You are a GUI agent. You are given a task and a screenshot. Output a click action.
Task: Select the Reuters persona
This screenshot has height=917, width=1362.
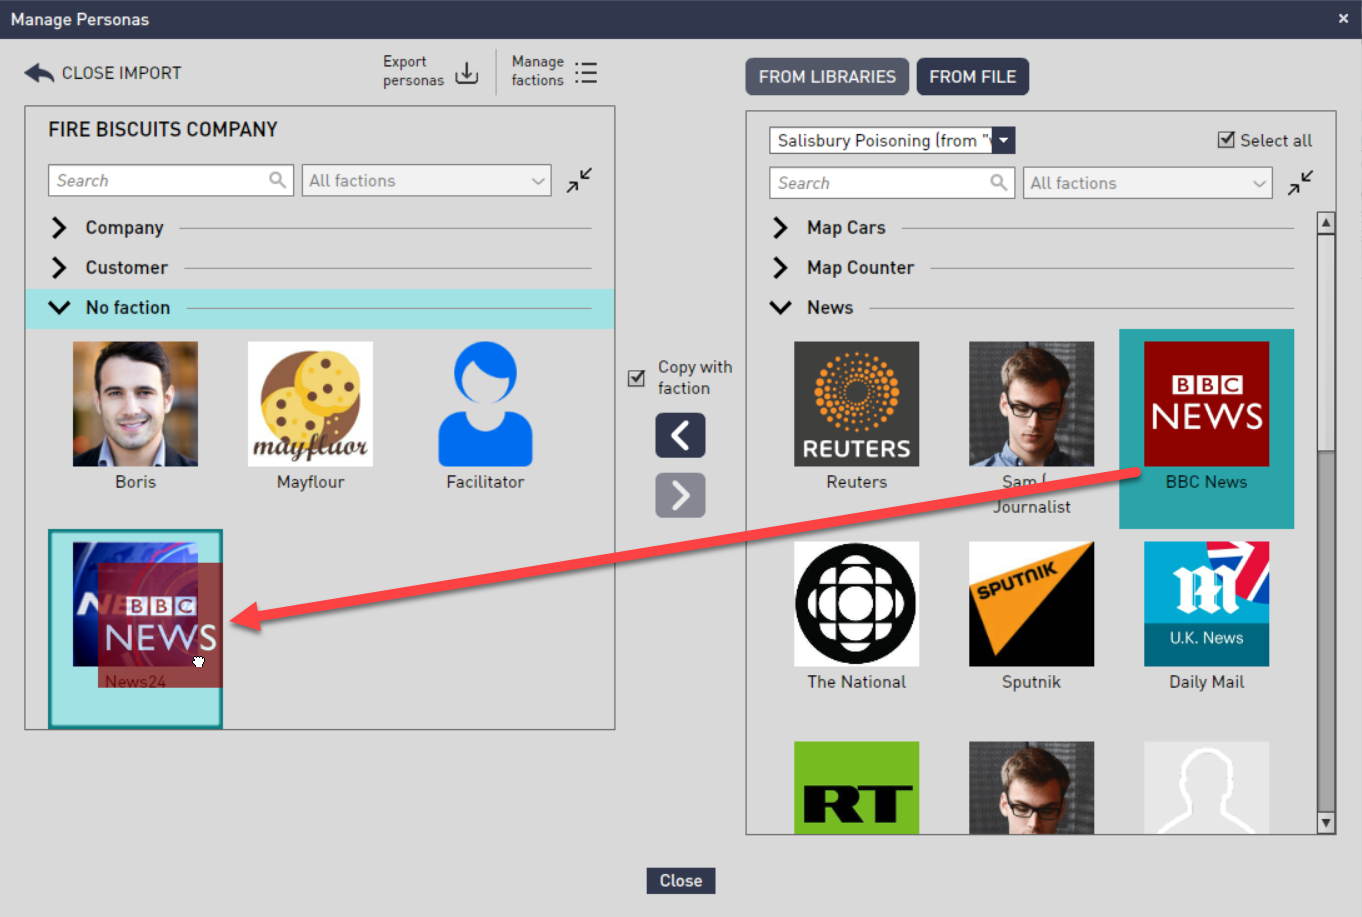856,416
